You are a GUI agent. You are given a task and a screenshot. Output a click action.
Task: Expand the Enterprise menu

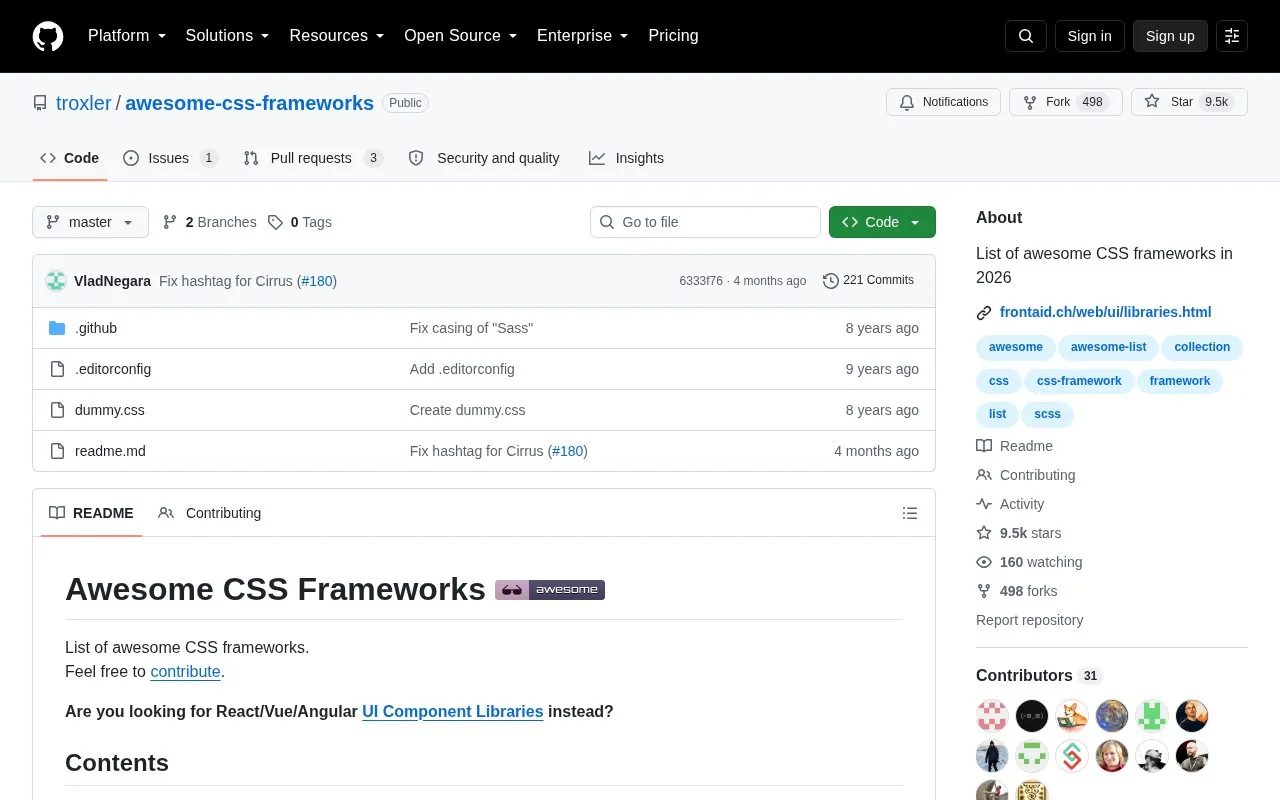[x=583, y=36]
